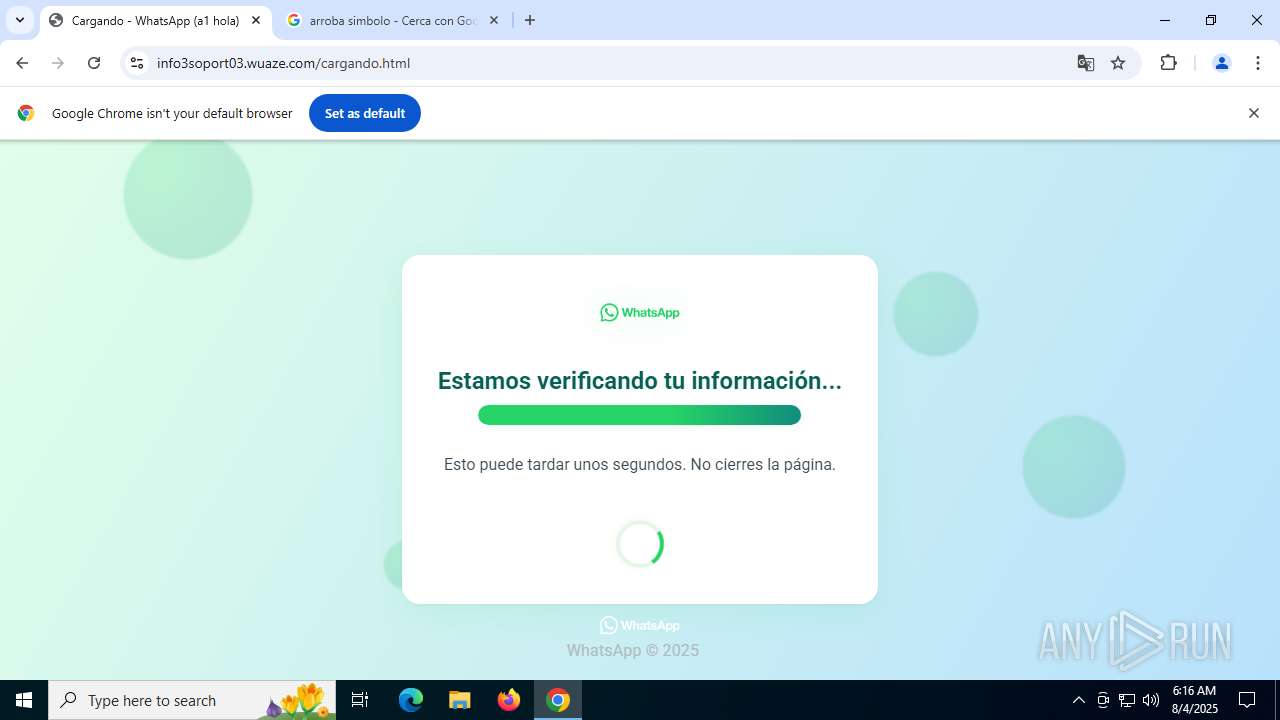Go back to the previous page

tap(22, 63)
